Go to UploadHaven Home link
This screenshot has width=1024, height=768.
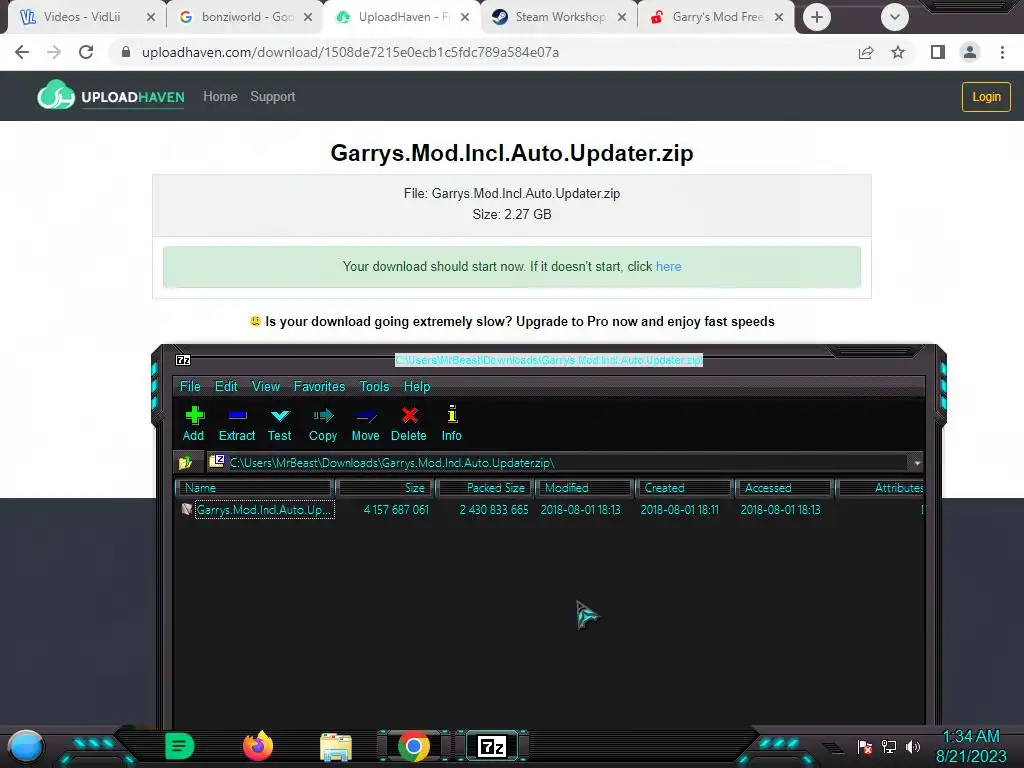click(x=220, y=97)
